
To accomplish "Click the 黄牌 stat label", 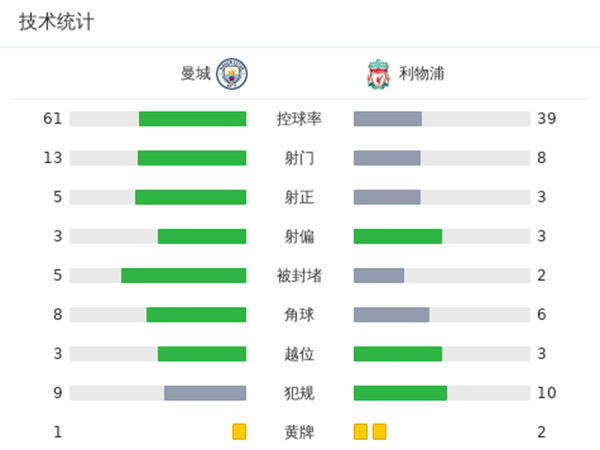I will (299, 432).
